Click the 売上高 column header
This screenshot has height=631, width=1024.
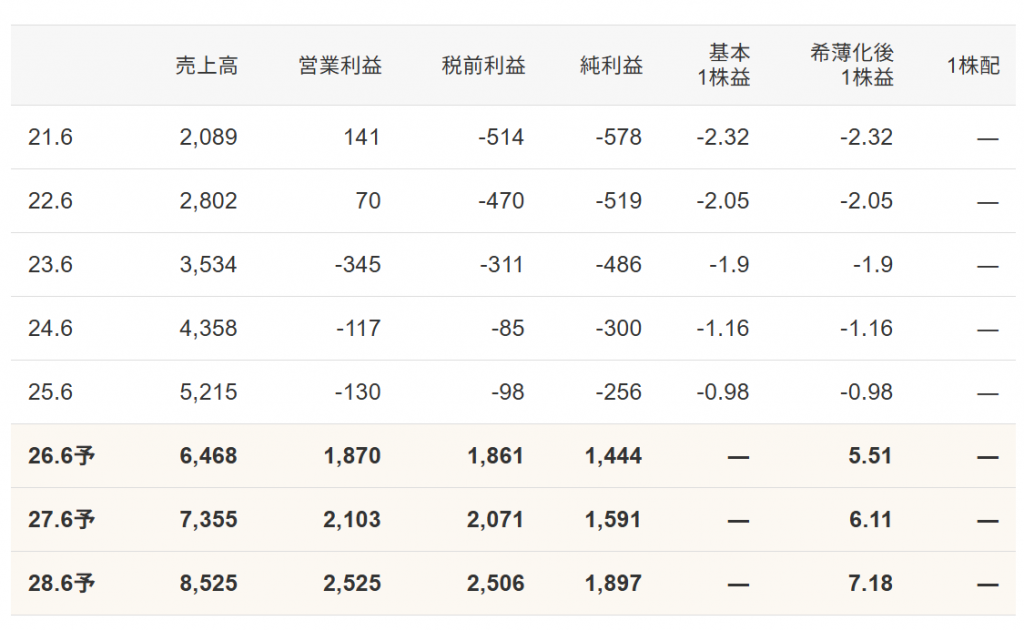point(206,65)
